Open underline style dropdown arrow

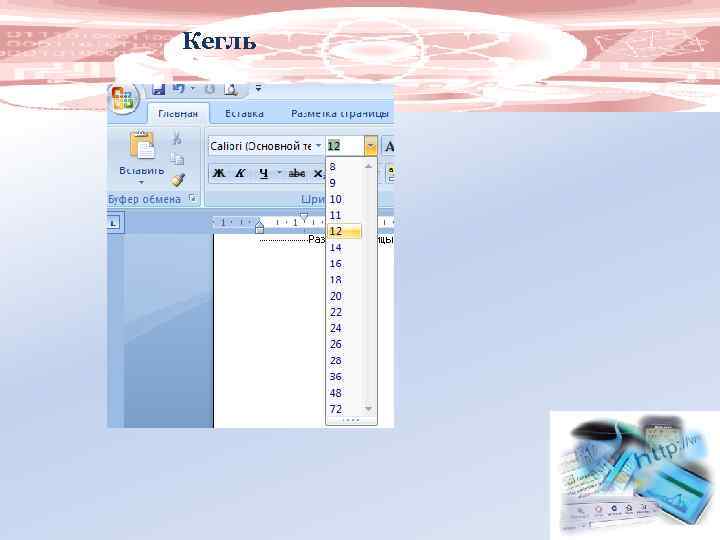[279, 173]
